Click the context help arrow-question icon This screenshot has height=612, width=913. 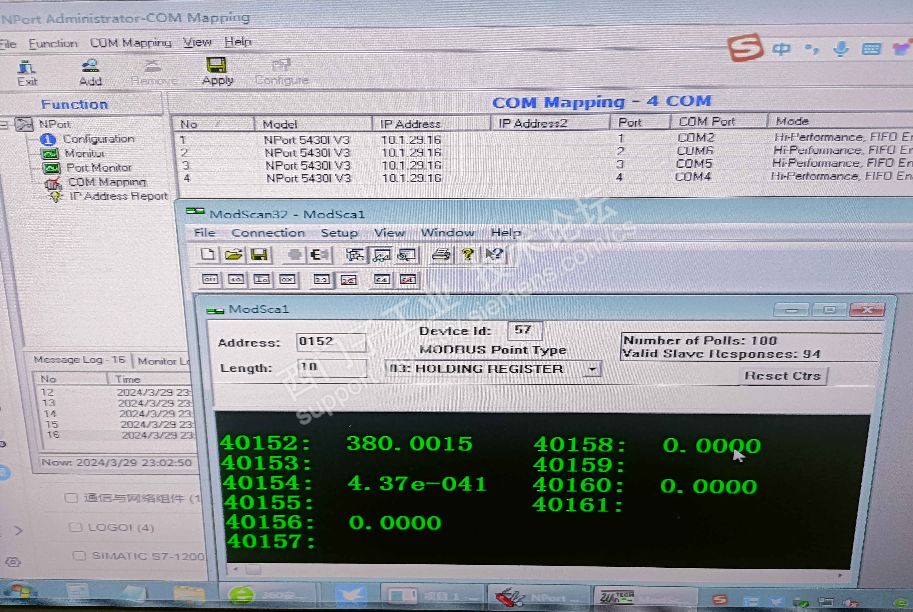[x=494, y=254]
